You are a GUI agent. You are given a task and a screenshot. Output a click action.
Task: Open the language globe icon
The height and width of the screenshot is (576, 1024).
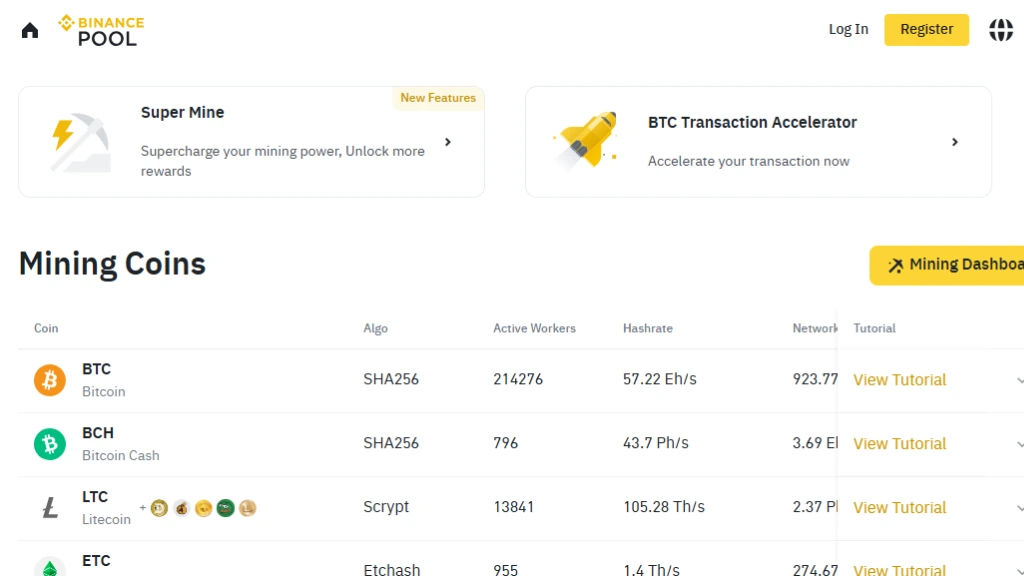(x=1000, y=29)
